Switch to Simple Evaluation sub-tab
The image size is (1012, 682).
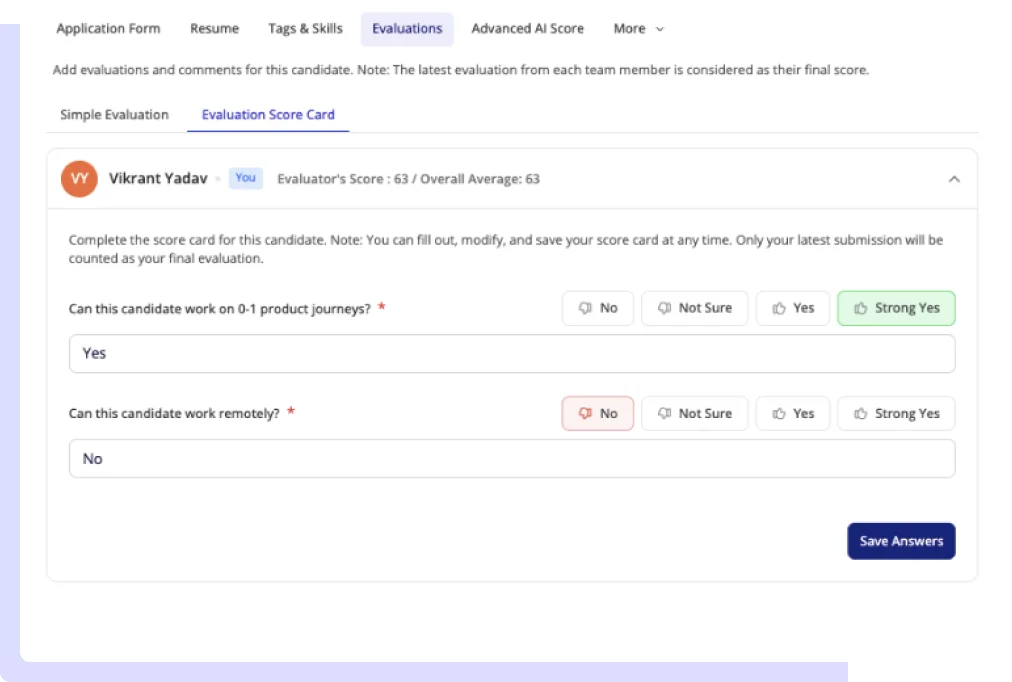[114, 115]
